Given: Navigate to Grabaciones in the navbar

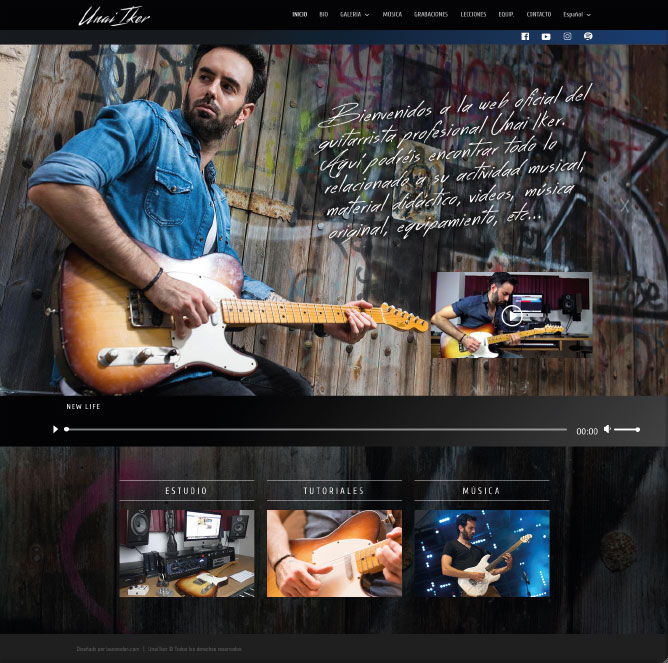Looking at the screenshot, I should pos(431,15).
